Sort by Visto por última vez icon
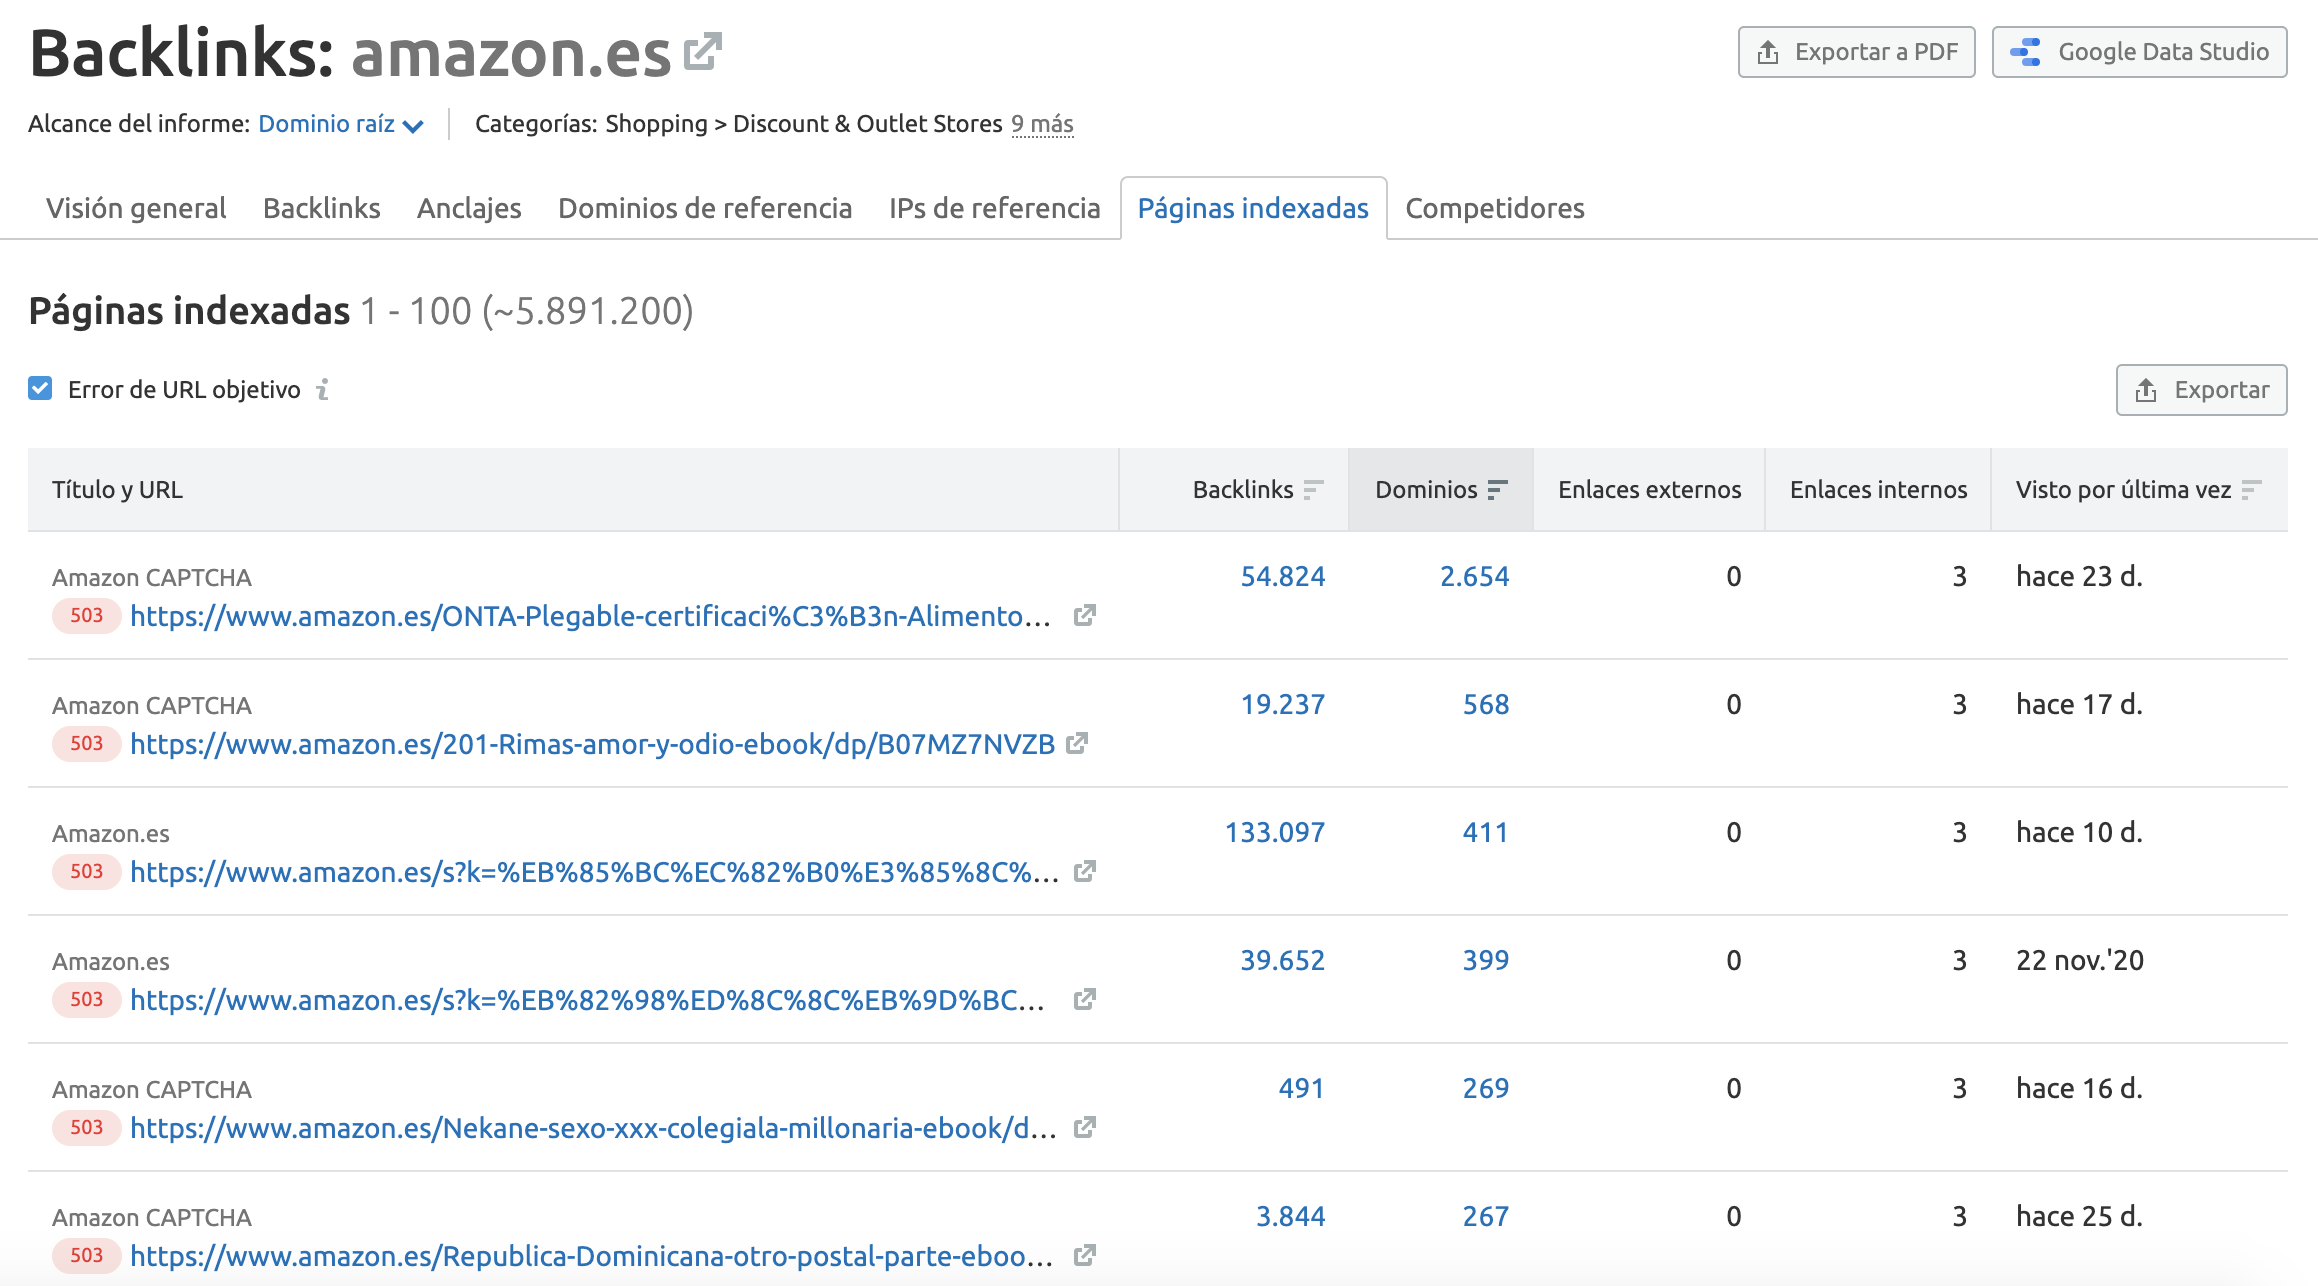Viewport: 2318px width, 1286px height. click(2251, 490)
